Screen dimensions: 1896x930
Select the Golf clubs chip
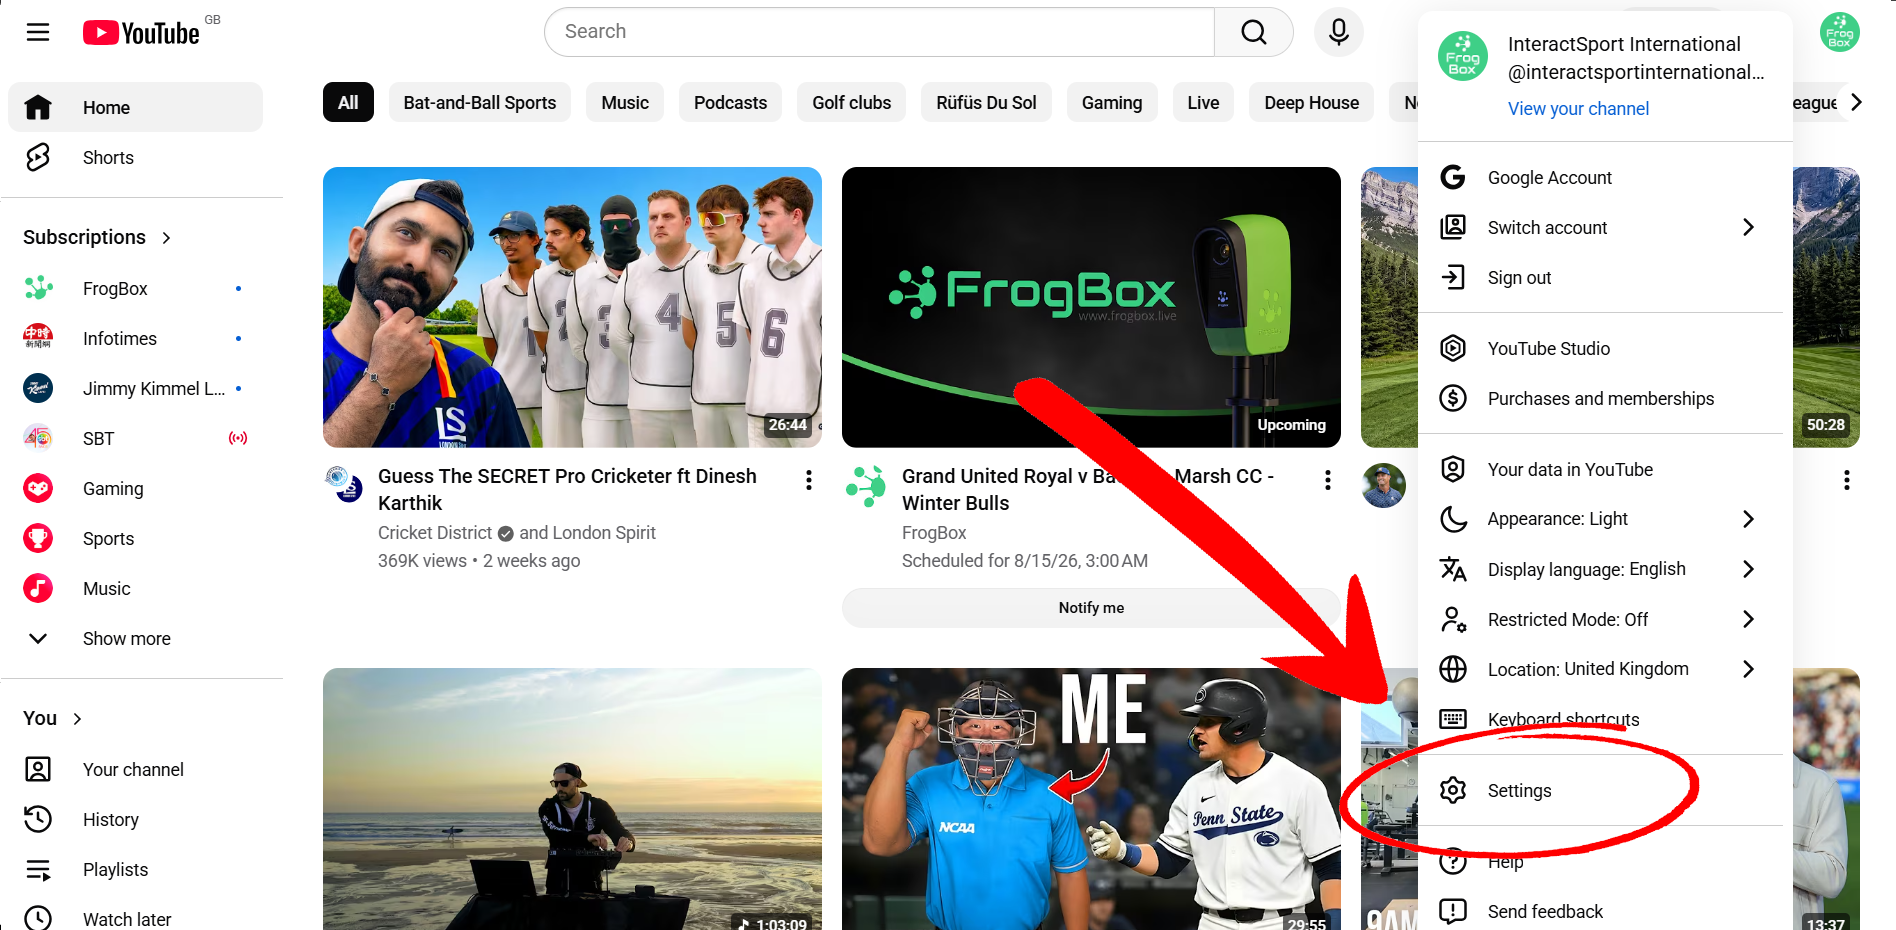click(852, 103)
